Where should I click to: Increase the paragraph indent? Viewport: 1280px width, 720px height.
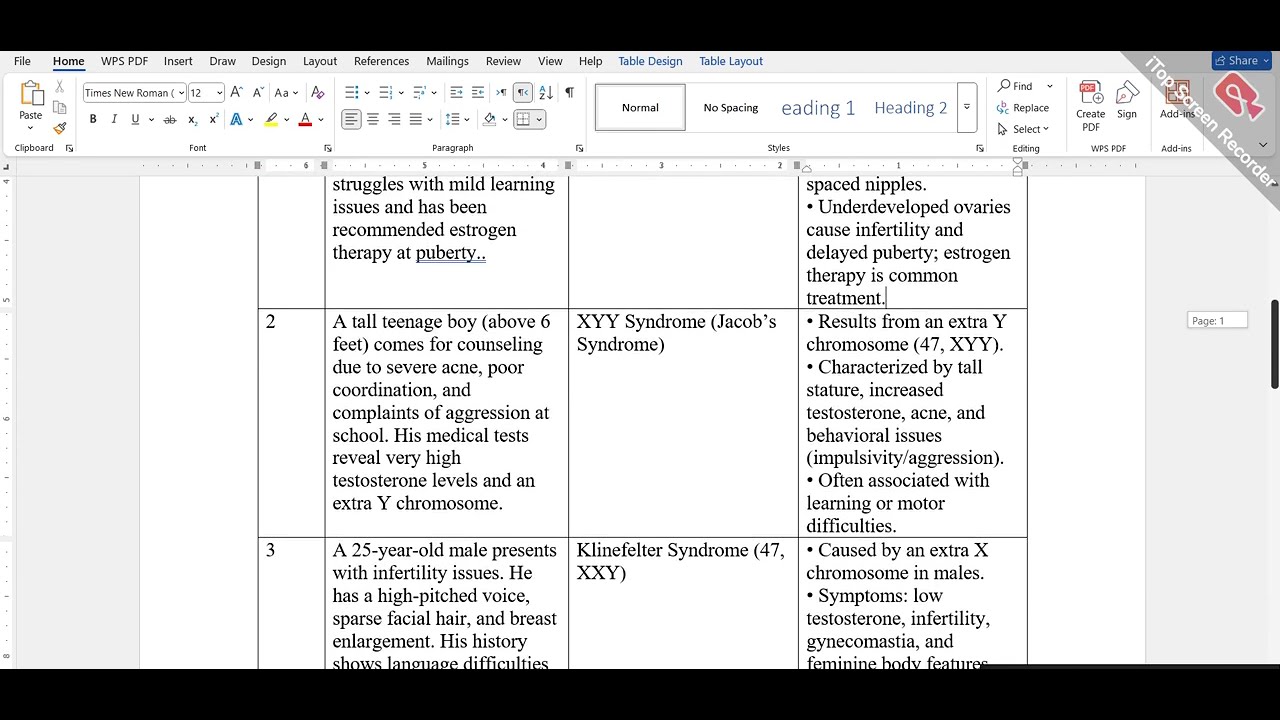pyautogui.click(x=478, y=93)
